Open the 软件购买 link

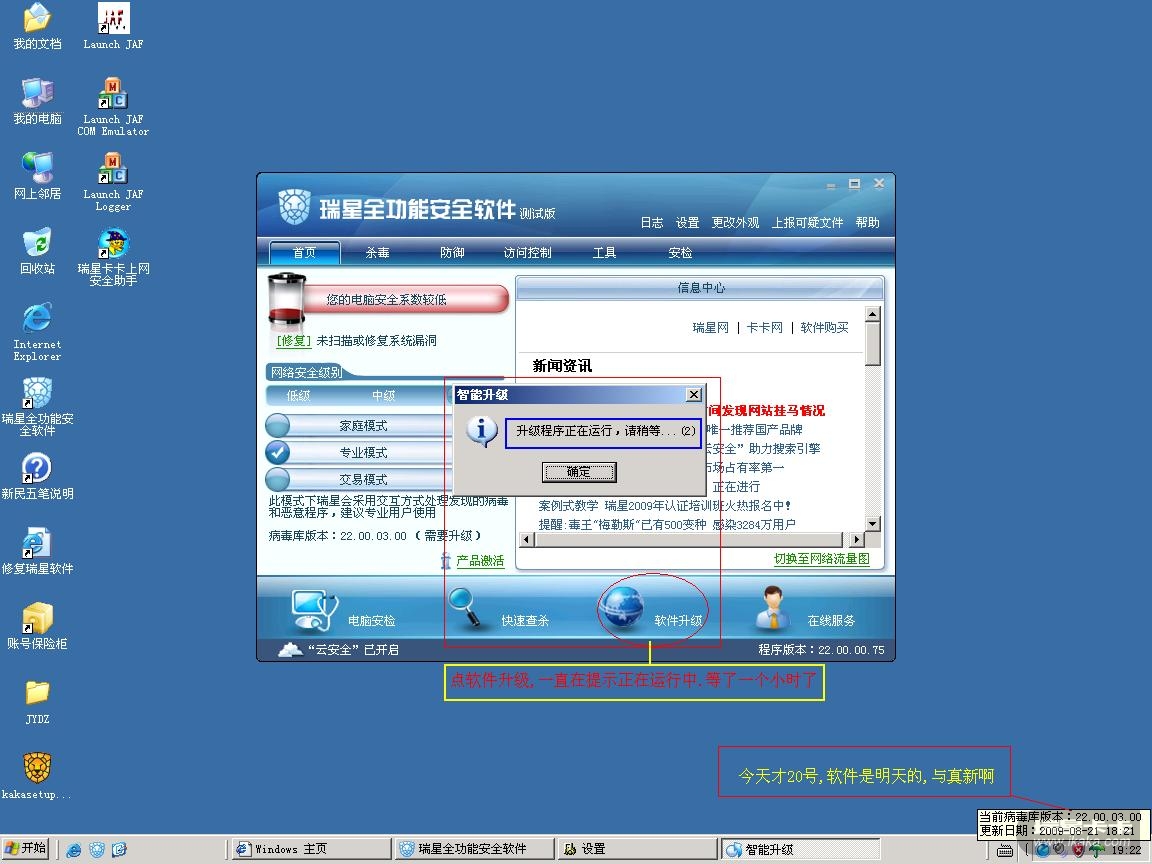pos(824,328)
